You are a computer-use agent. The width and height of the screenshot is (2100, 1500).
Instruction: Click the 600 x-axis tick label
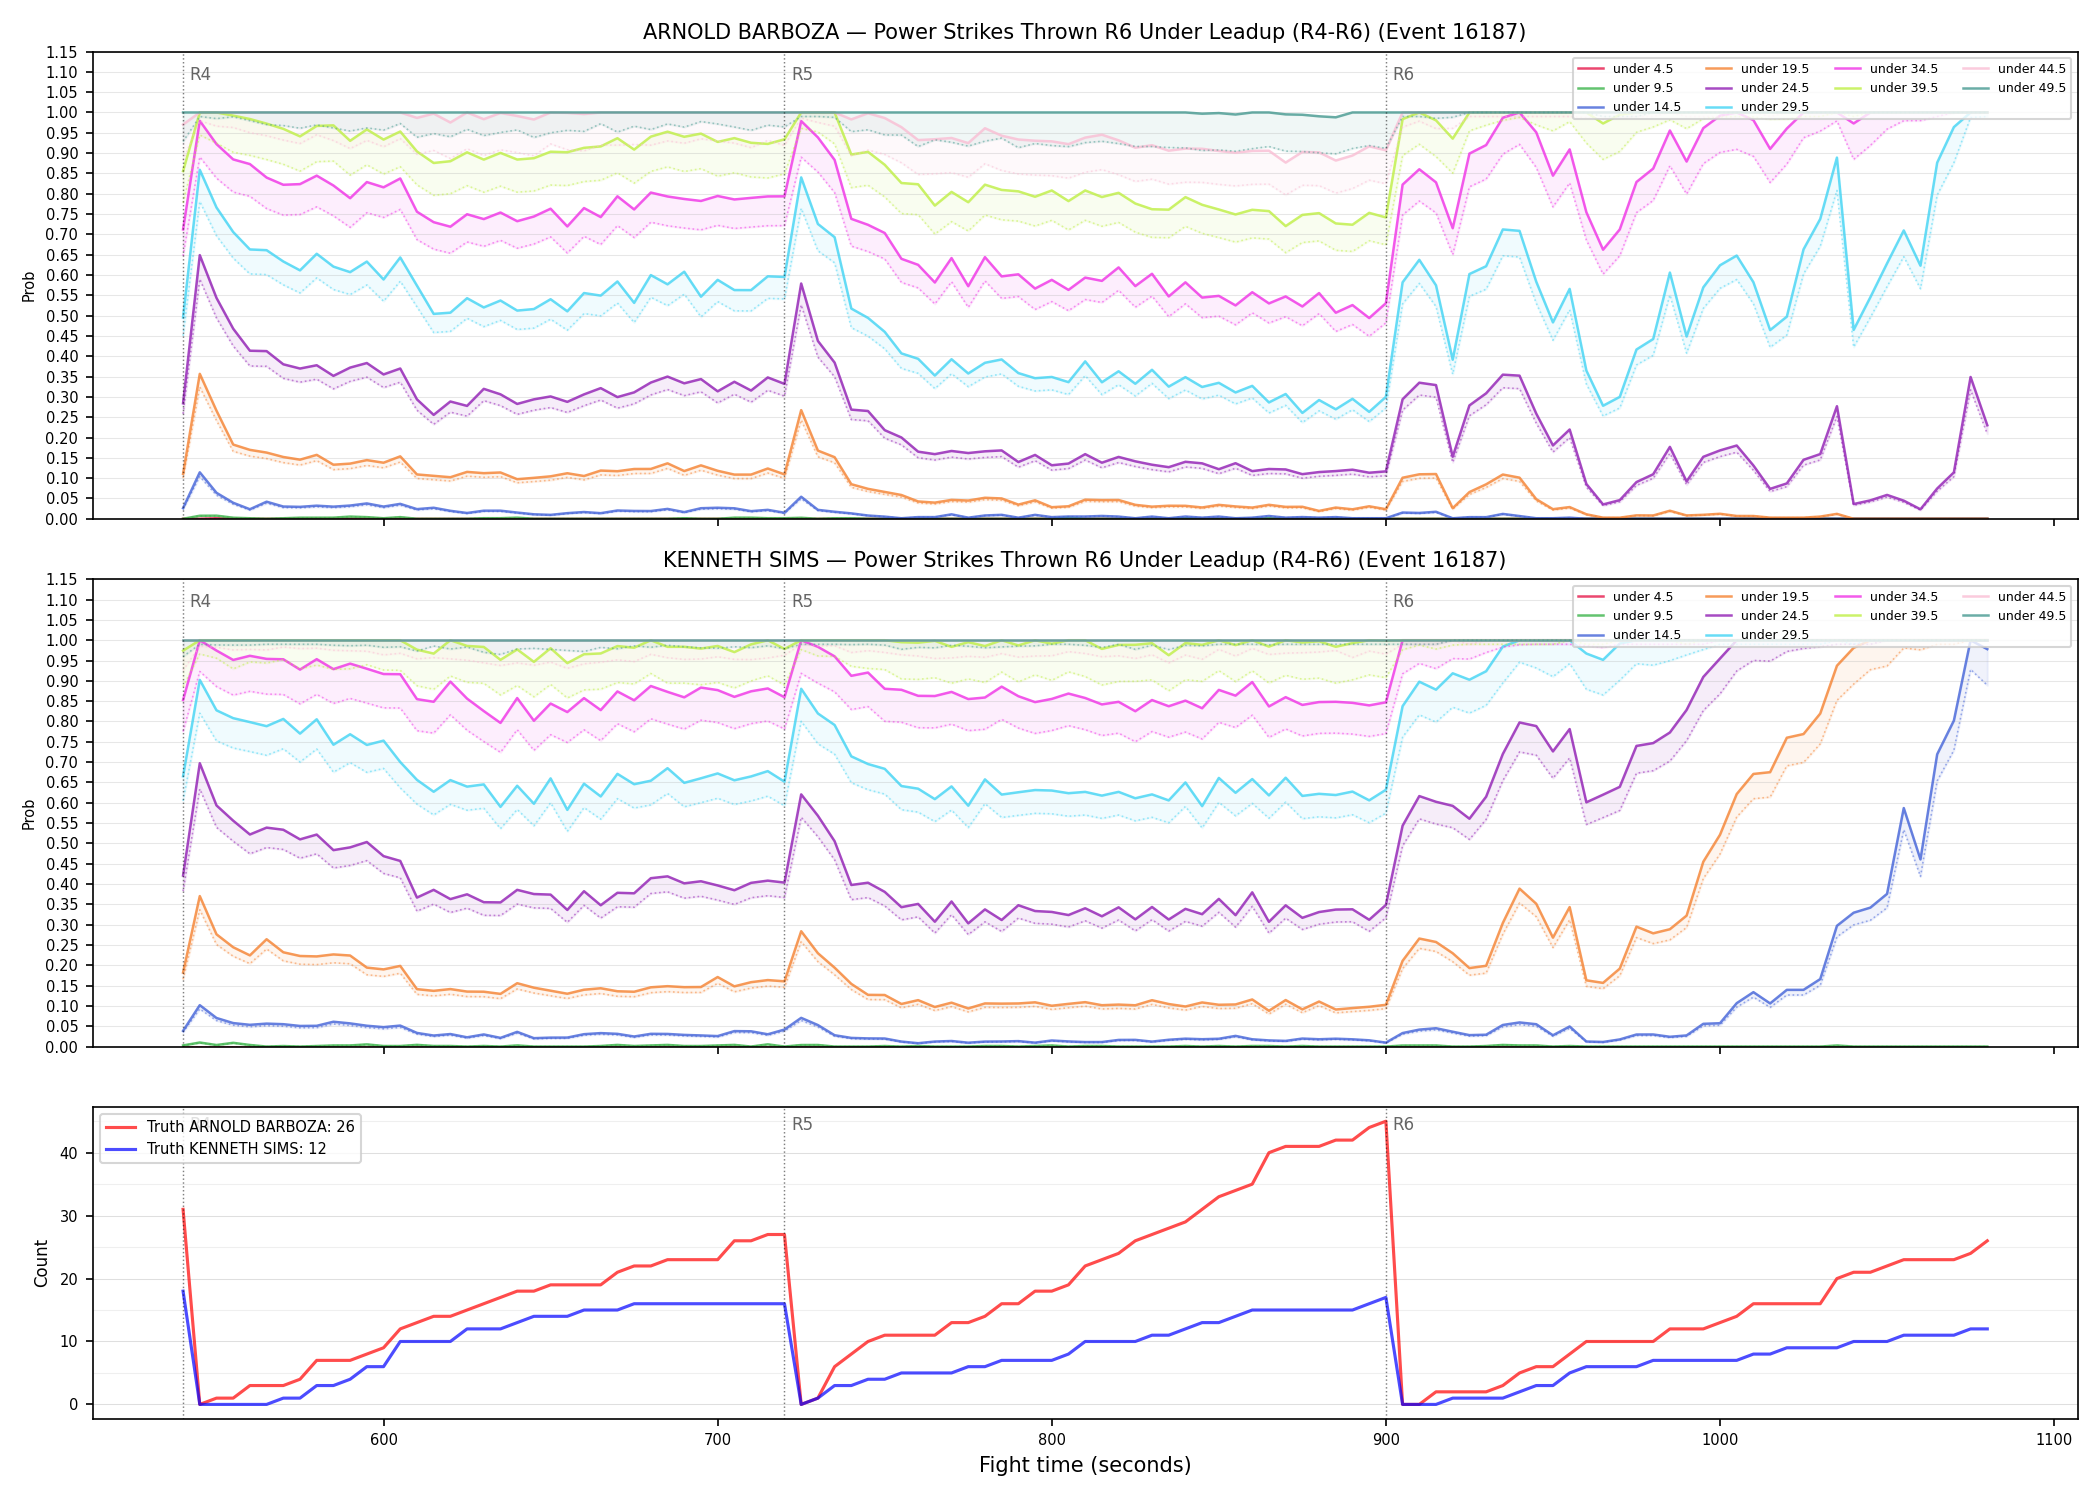click(x=384, y=1440)
